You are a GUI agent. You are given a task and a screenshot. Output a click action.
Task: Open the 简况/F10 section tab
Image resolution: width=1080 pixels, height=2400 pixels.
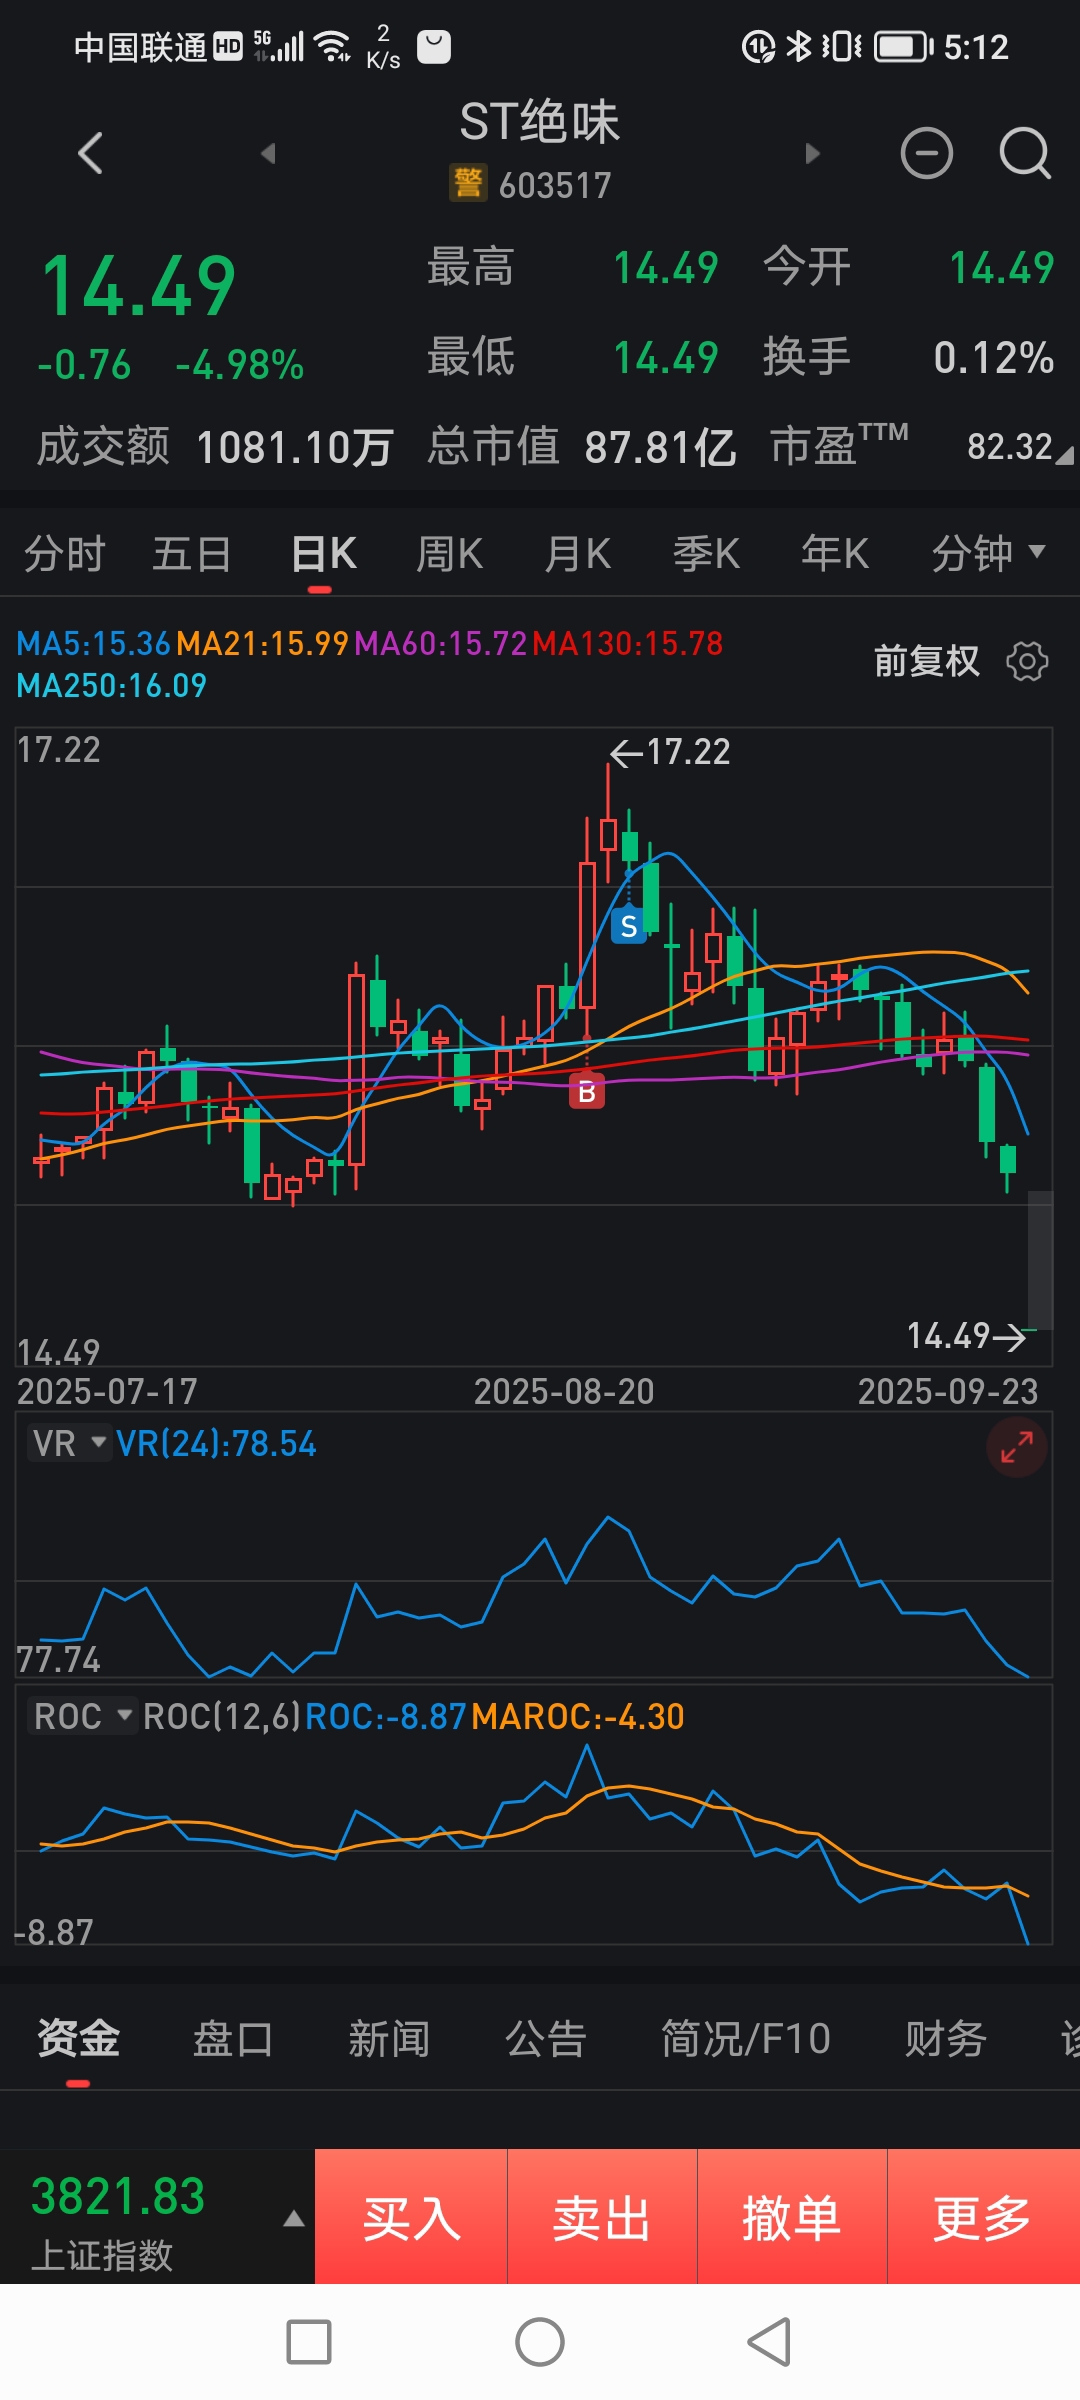(x=746, y=2037)
